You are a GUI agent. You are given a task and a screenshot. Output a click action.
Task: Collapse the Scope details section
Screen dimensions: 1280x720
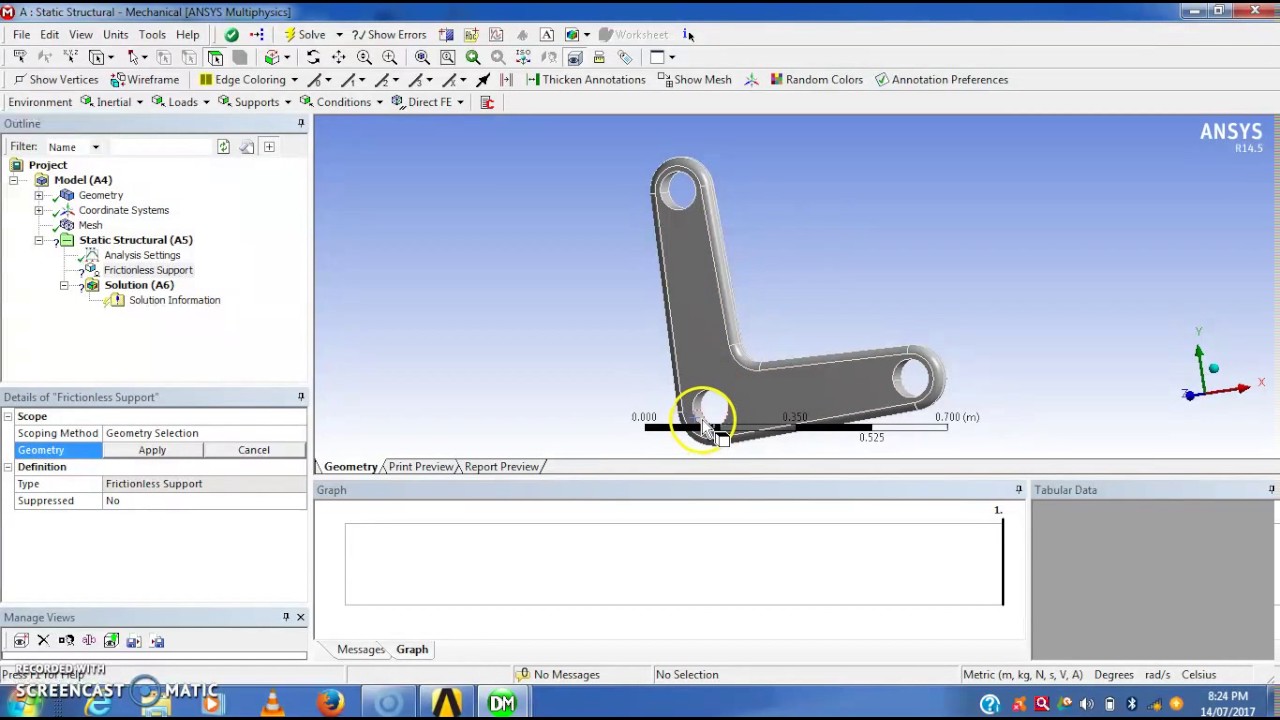tap(8, 416)
